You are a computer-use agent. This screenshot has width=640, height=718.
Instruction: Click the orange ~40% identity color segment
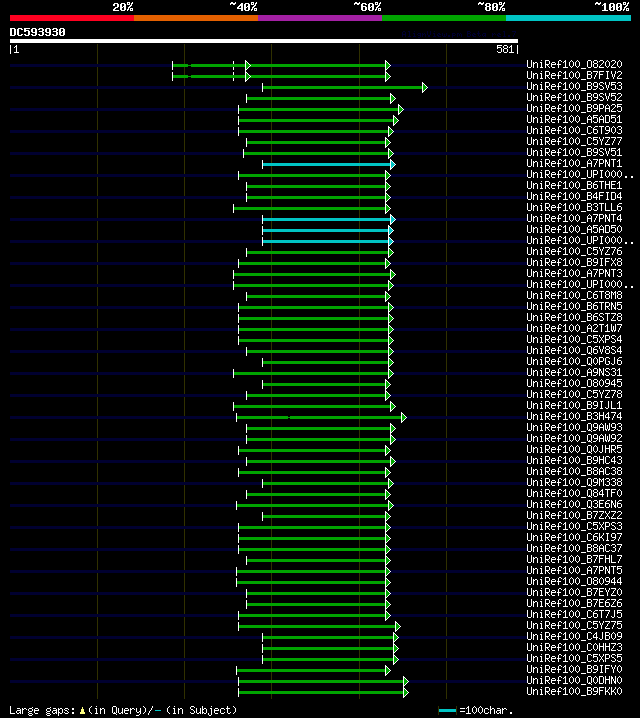click(x=196, y=18)
